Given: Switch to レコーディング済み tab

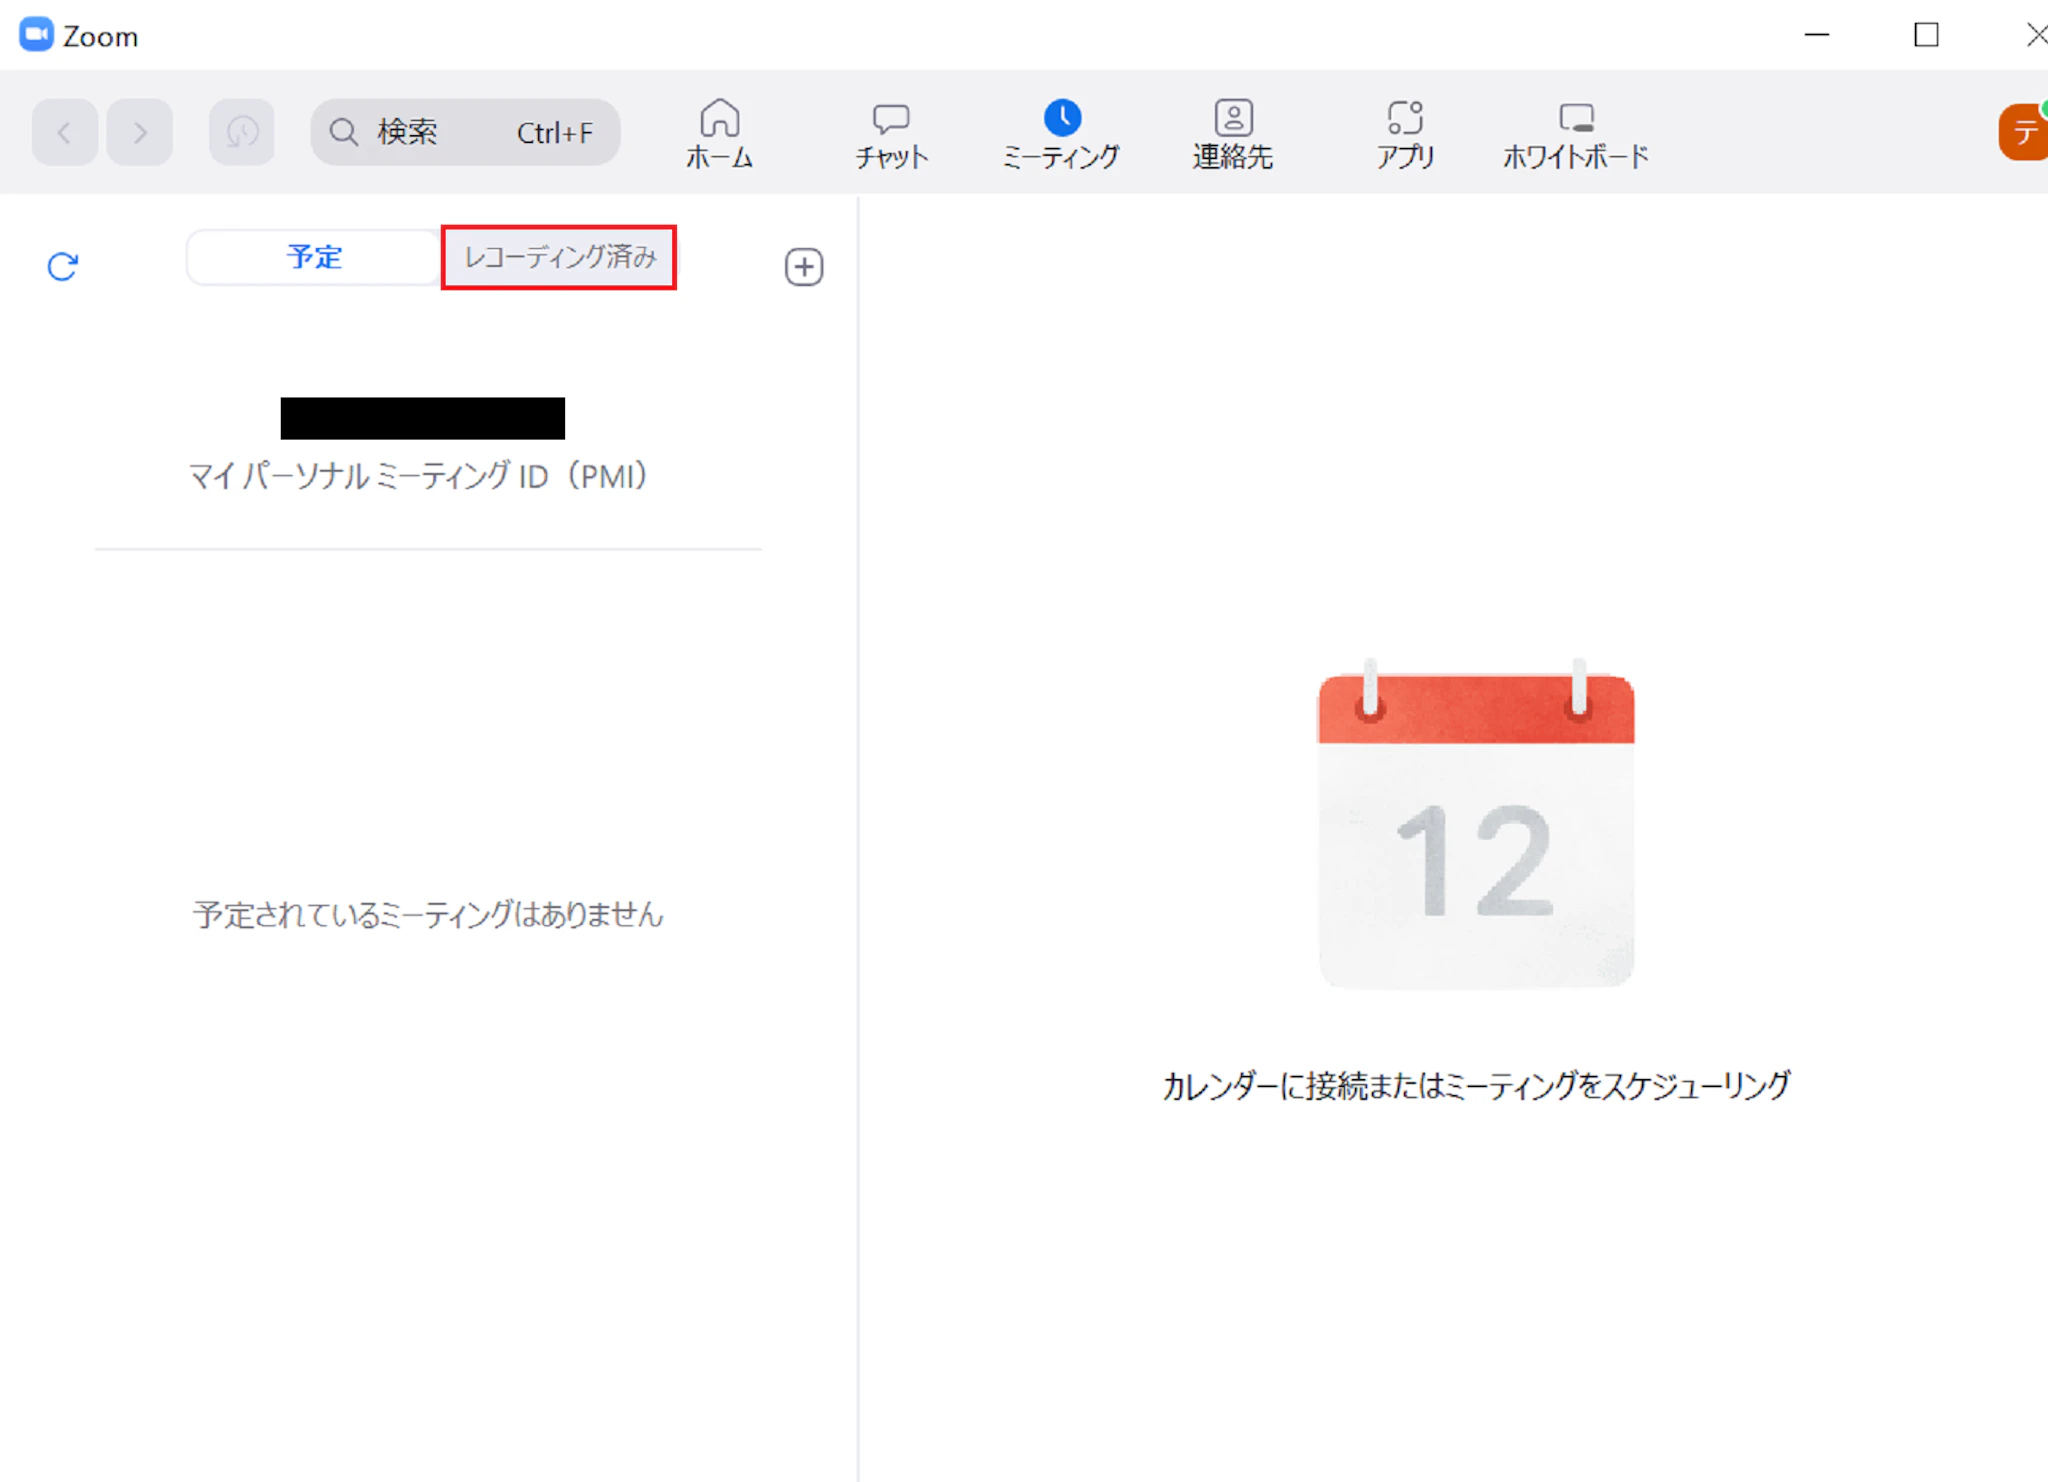Looking at the screenshot, I should click(x=559, y=258).
